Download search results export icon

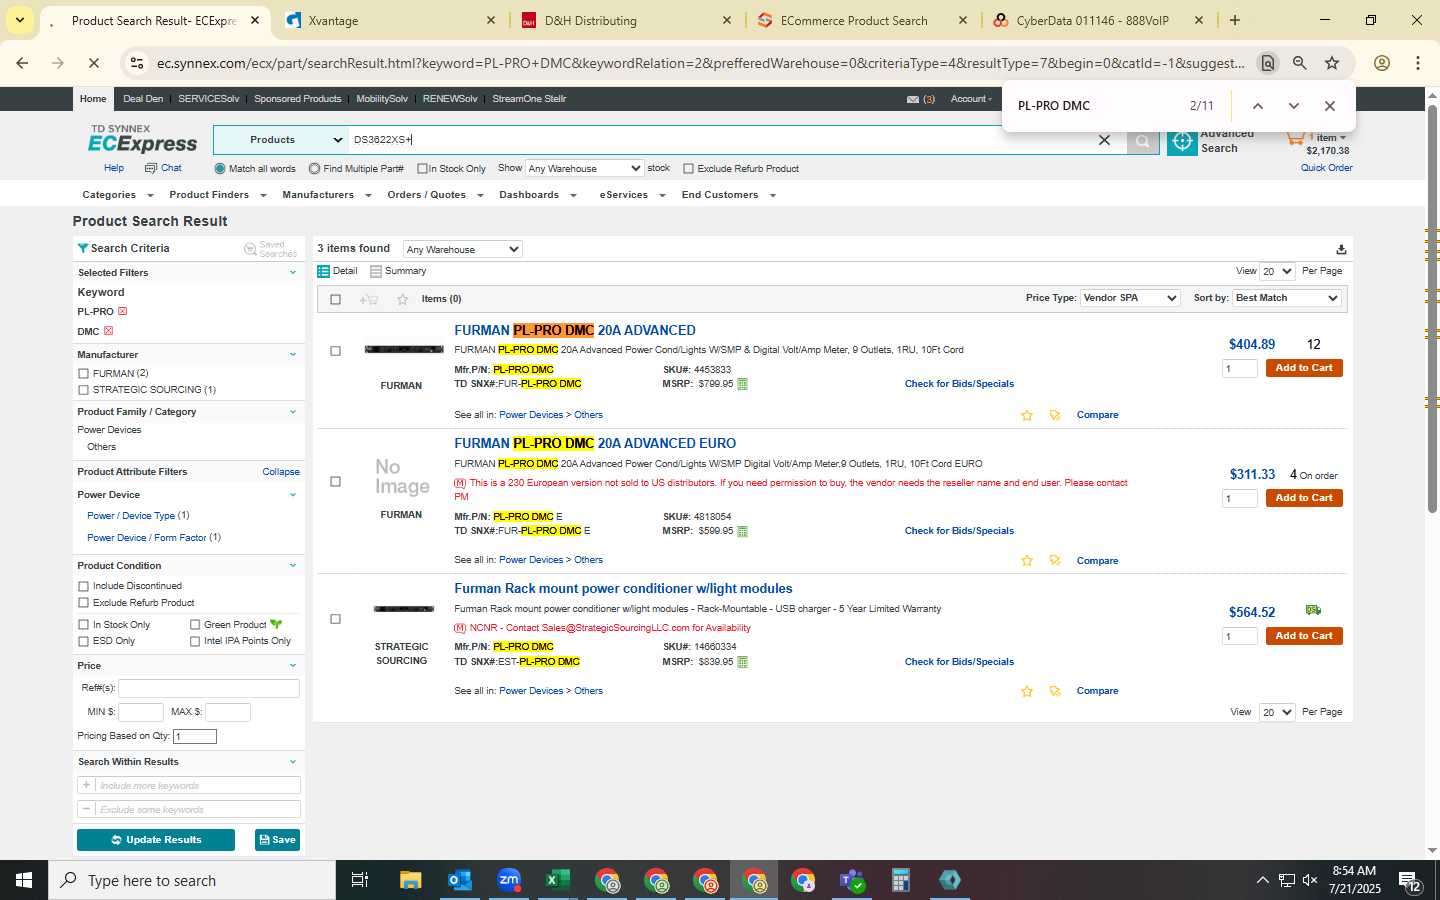1341,249
